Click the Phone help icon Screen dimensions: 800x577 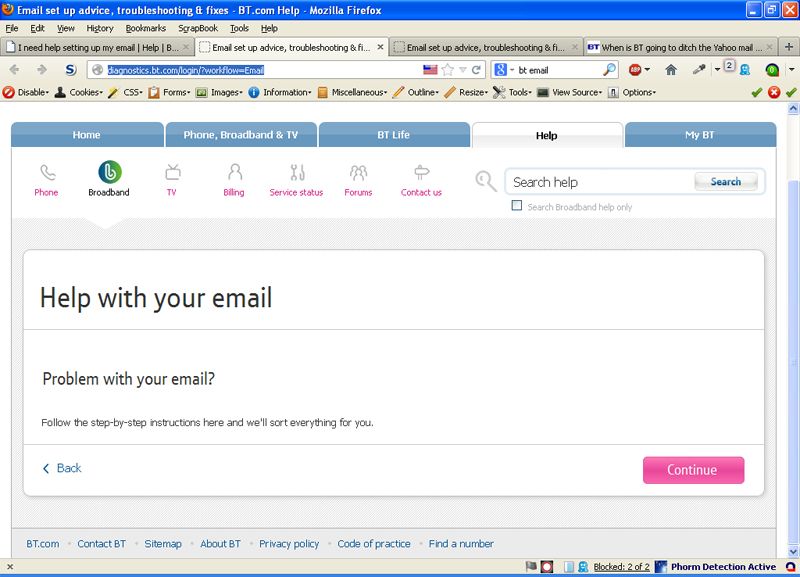[x=46, y=172]
